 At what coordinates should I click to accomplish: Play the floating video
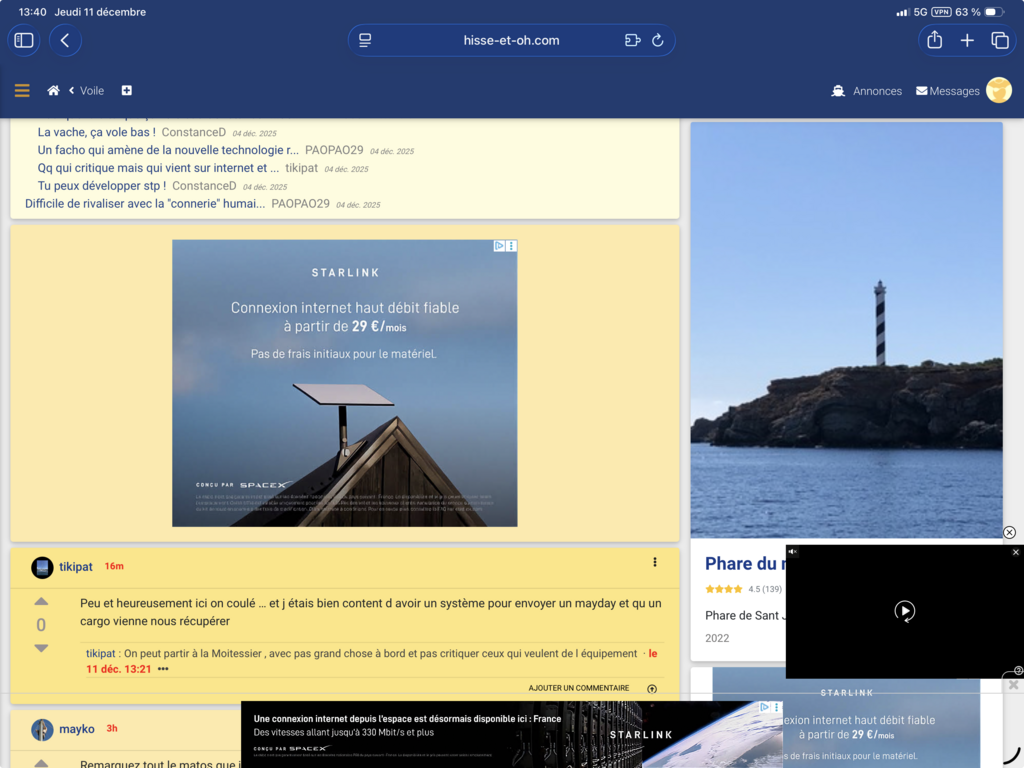pyautogui.click(x=904, y=611)
